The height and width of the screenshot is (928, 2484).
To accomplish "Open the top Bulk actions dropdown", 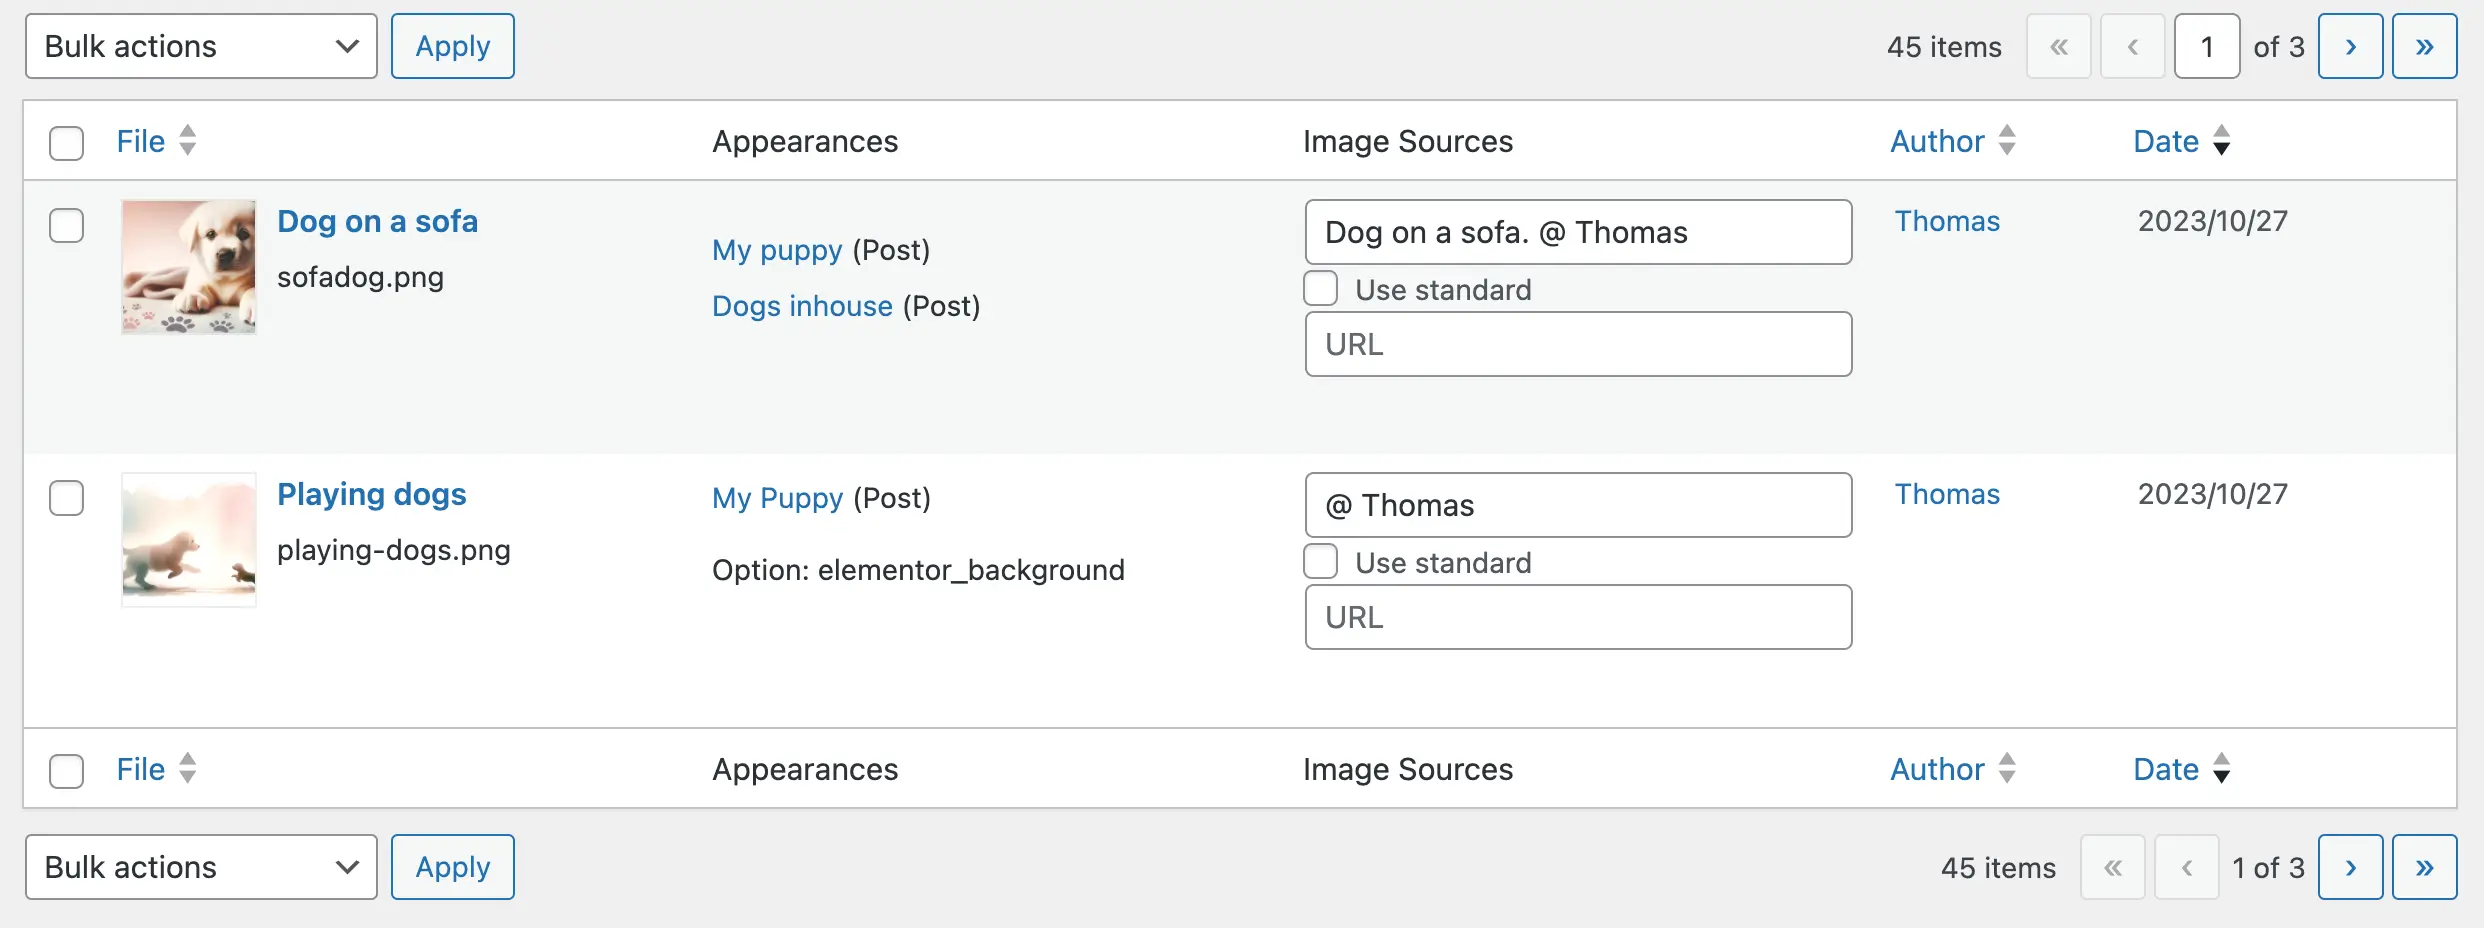I will (201, 47).
